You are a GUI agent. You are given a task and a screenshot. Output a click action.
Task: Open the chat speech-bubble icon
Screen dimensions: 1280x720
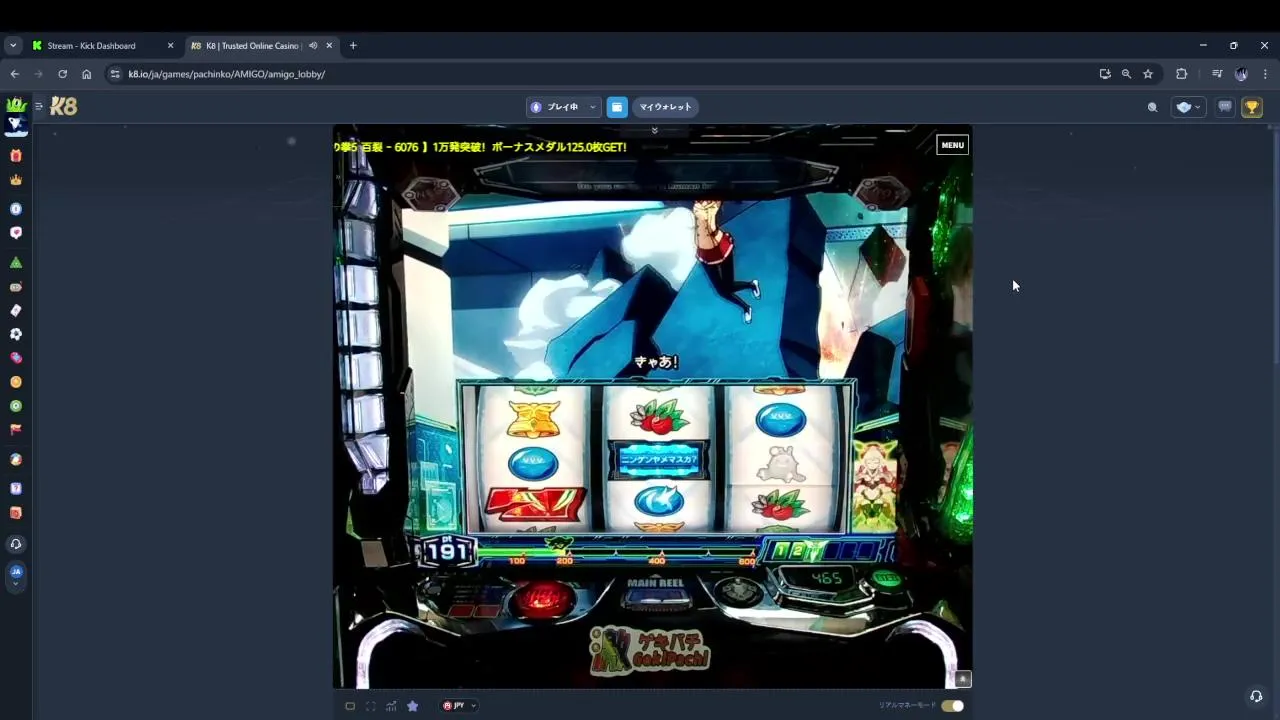coord(1225,107)
